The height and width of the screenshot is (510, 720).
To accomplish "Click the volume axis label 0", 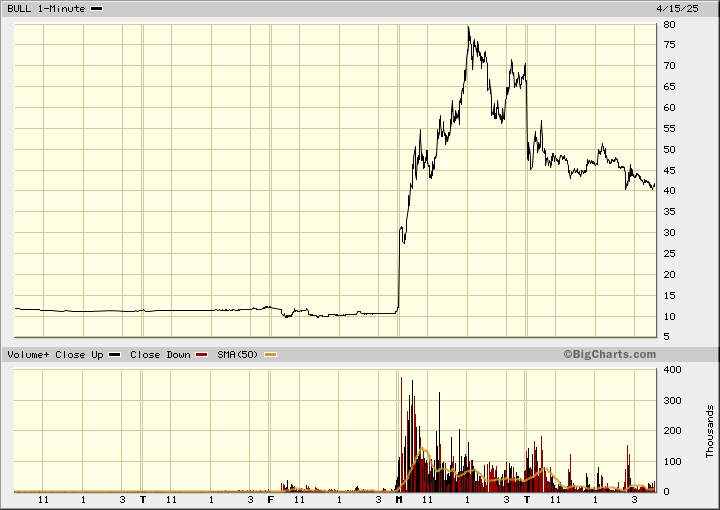I will pyautogui.click(x=666, y=492).
